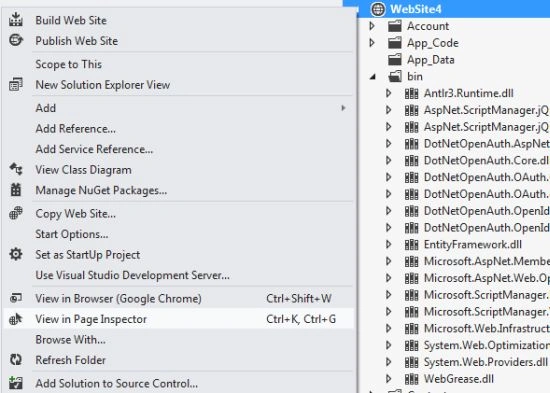Click the View in Page Inspector icon

16,319
